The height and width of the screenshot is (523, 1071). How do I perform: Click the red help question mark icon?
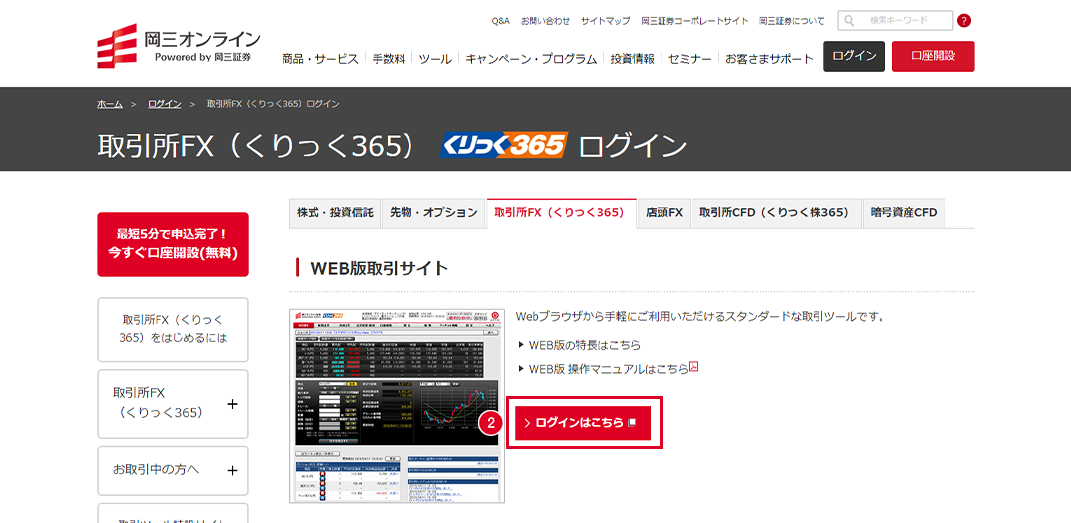(964, 20)
